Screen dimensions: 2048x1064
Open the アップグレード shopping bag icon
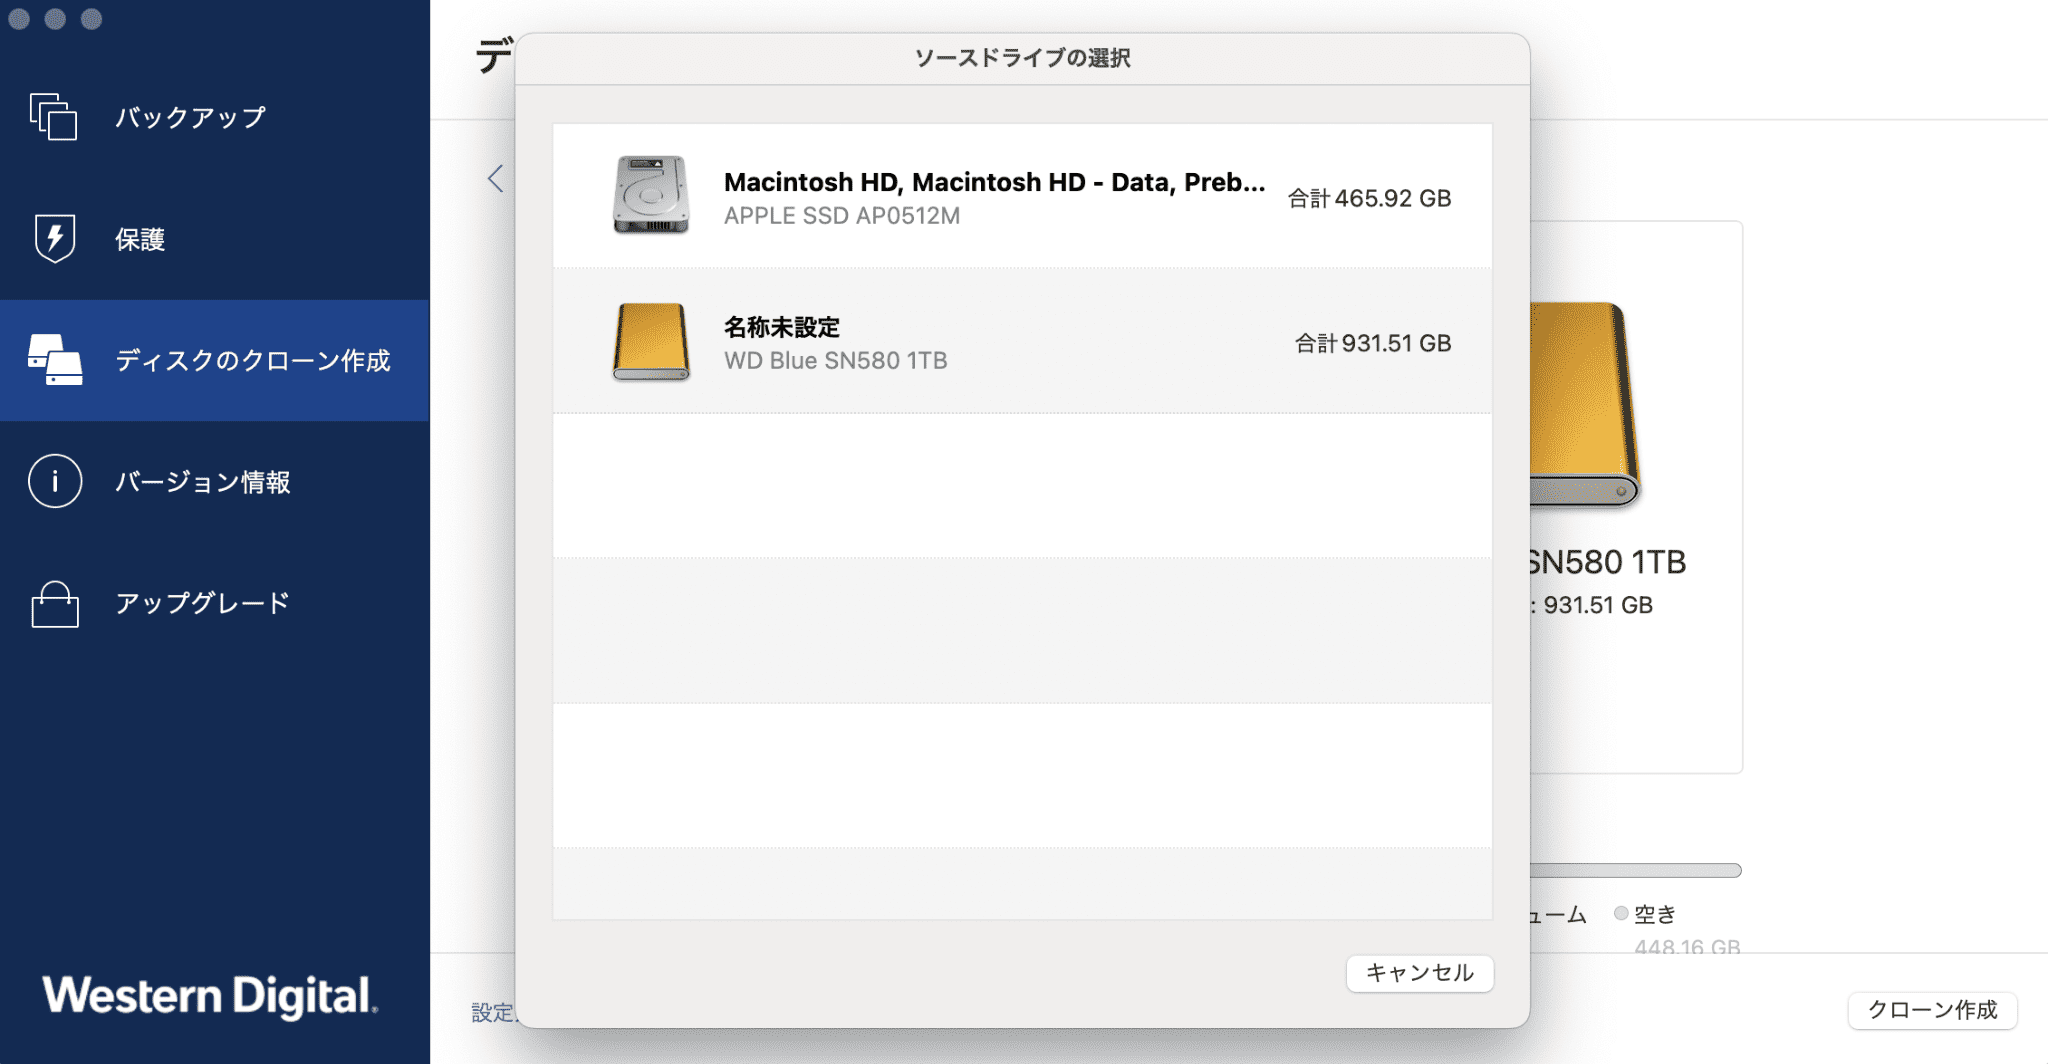tap(55, 604)
